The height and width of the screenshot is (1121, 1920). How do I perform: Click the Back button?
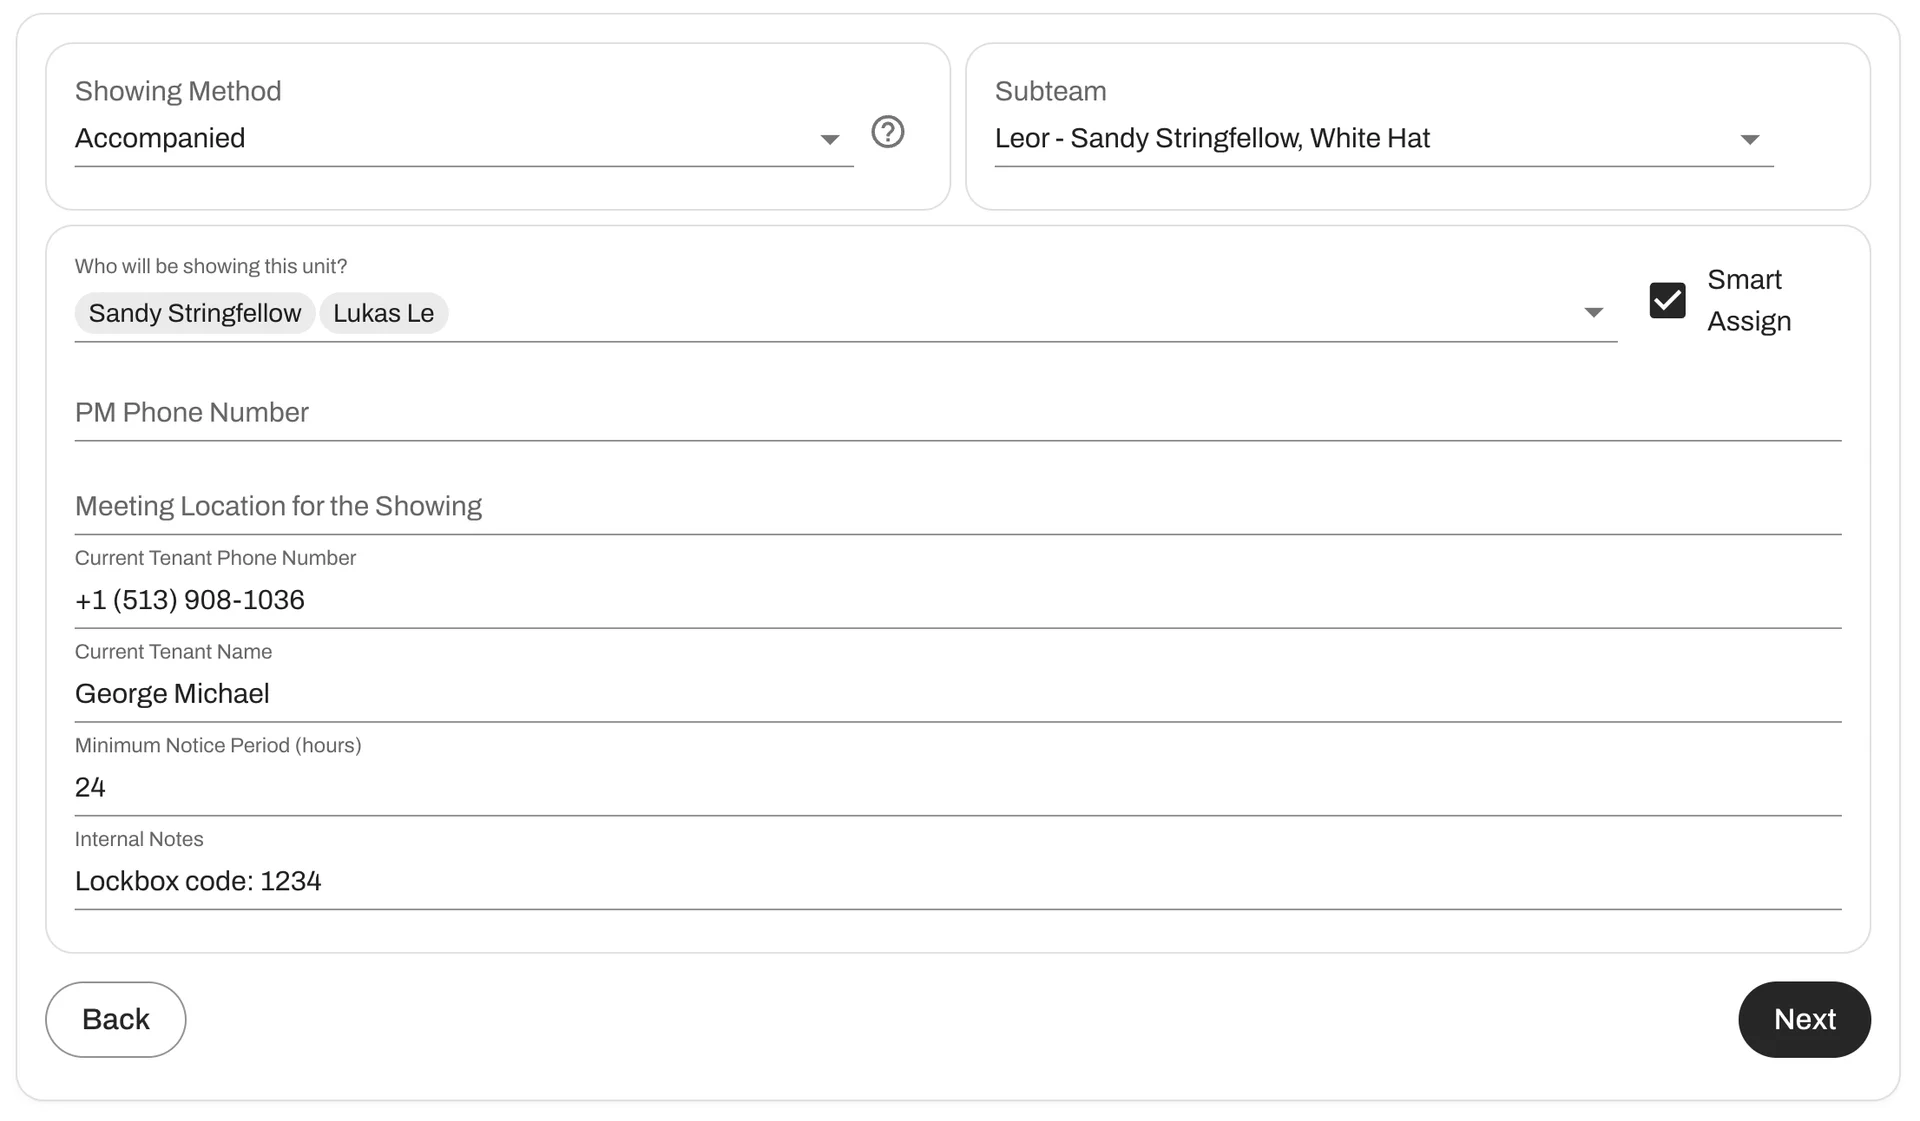(115, 1019)
